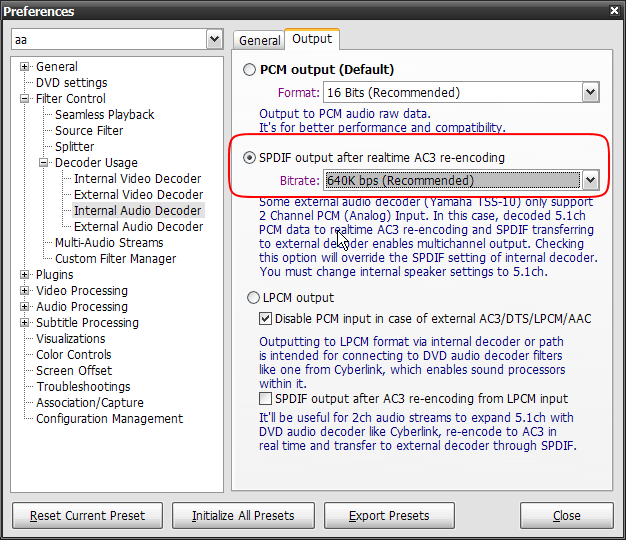
Task: Expand the Subtitle Processing tree node
Action: tap(25, 323)
